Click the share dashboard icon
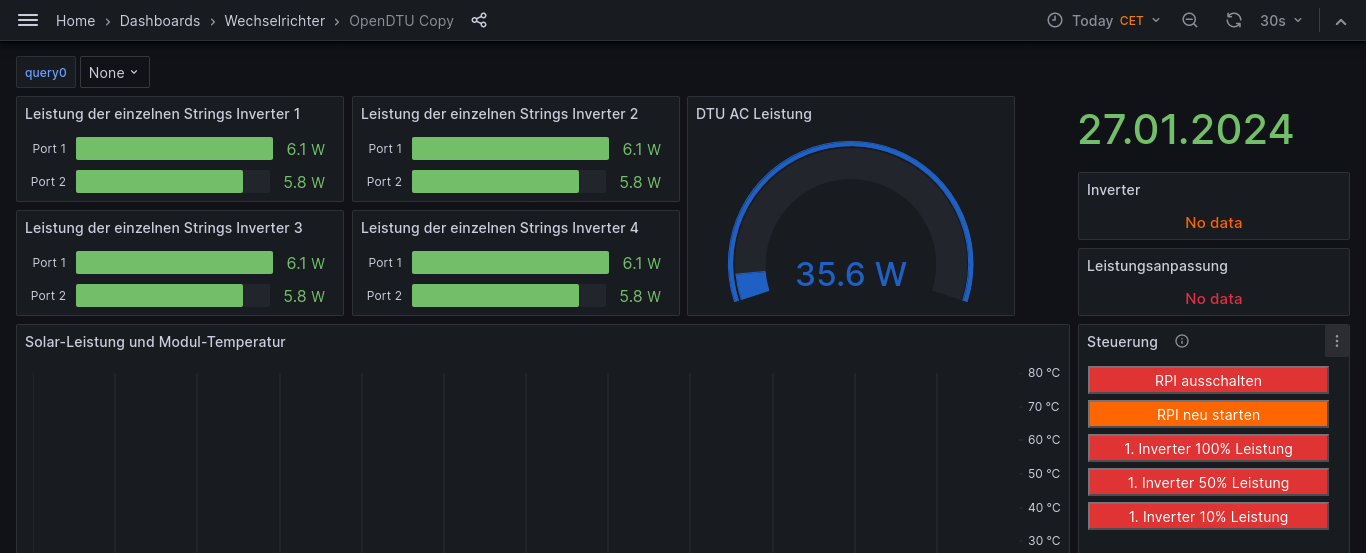 (x=479, y=20)
